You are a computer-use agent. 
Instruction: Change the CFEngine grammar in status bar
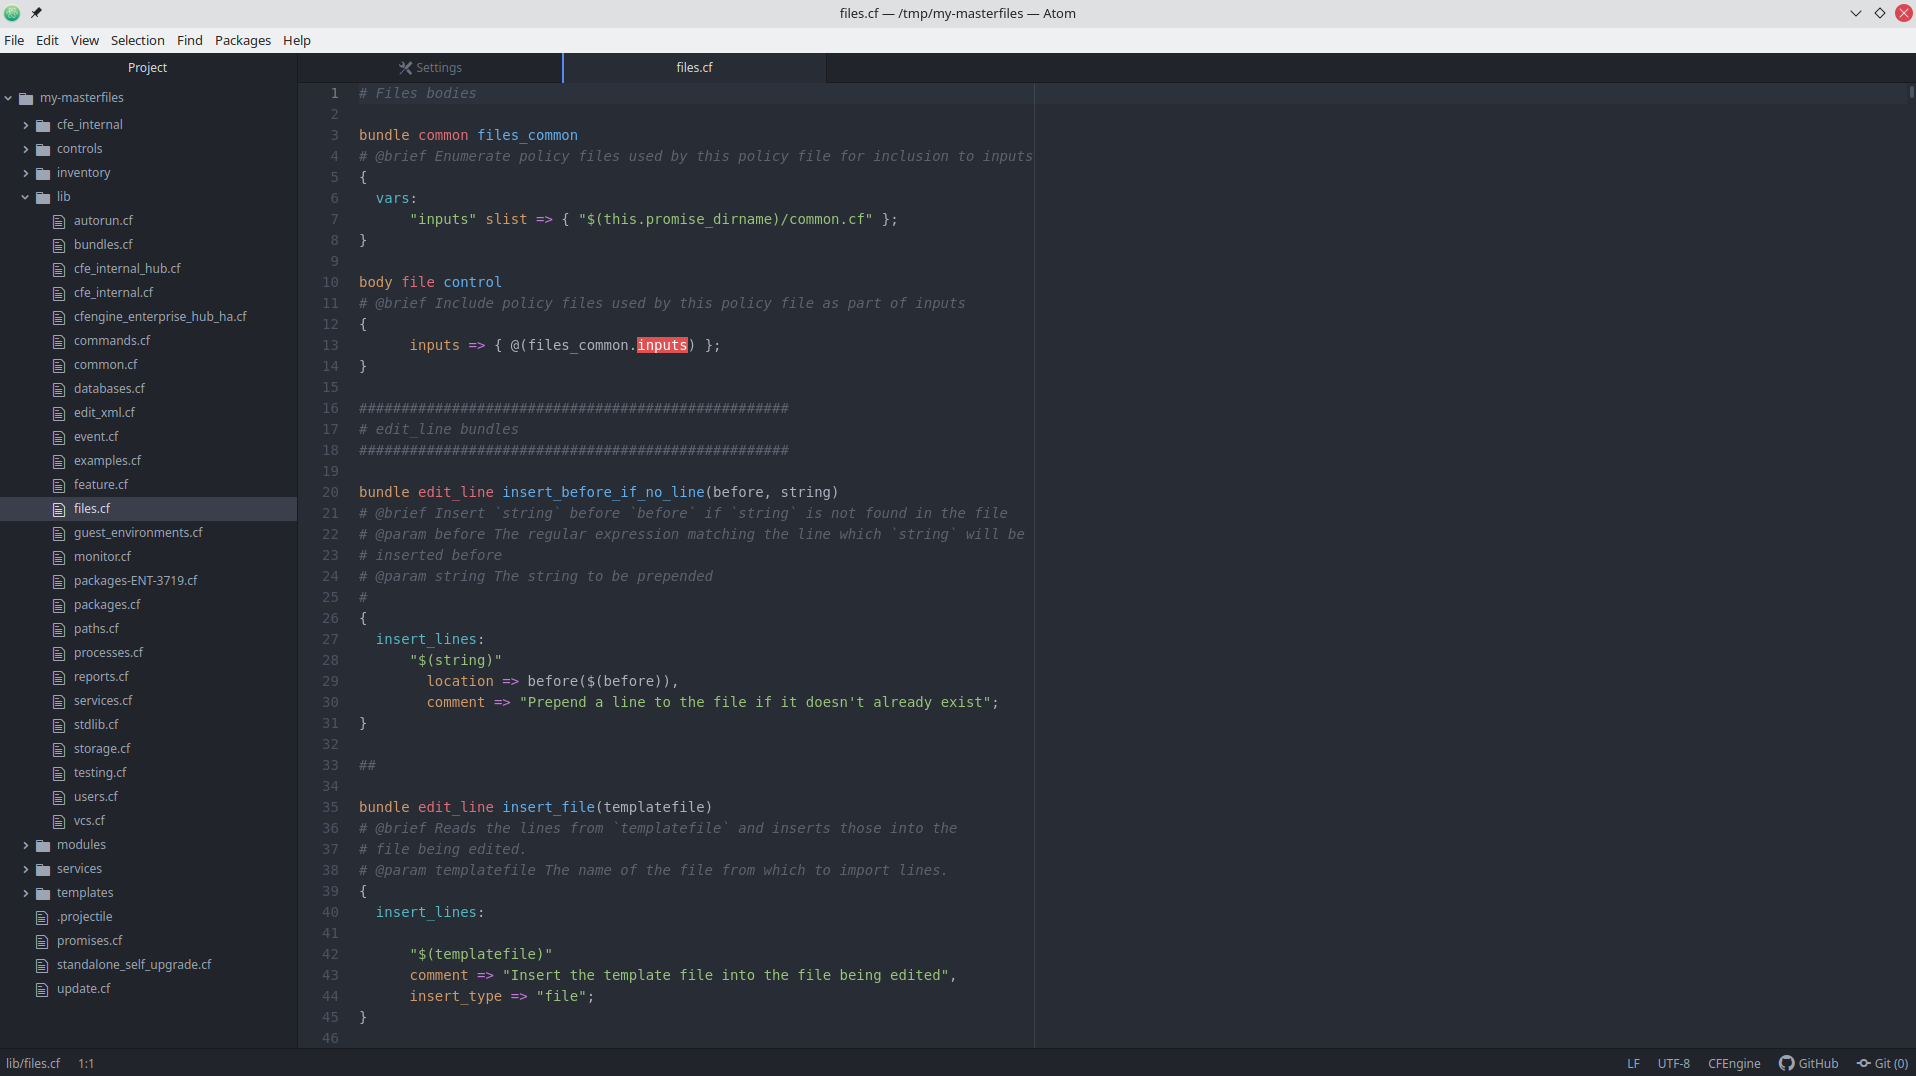pyautogui.click(x=1733, y=1063)
